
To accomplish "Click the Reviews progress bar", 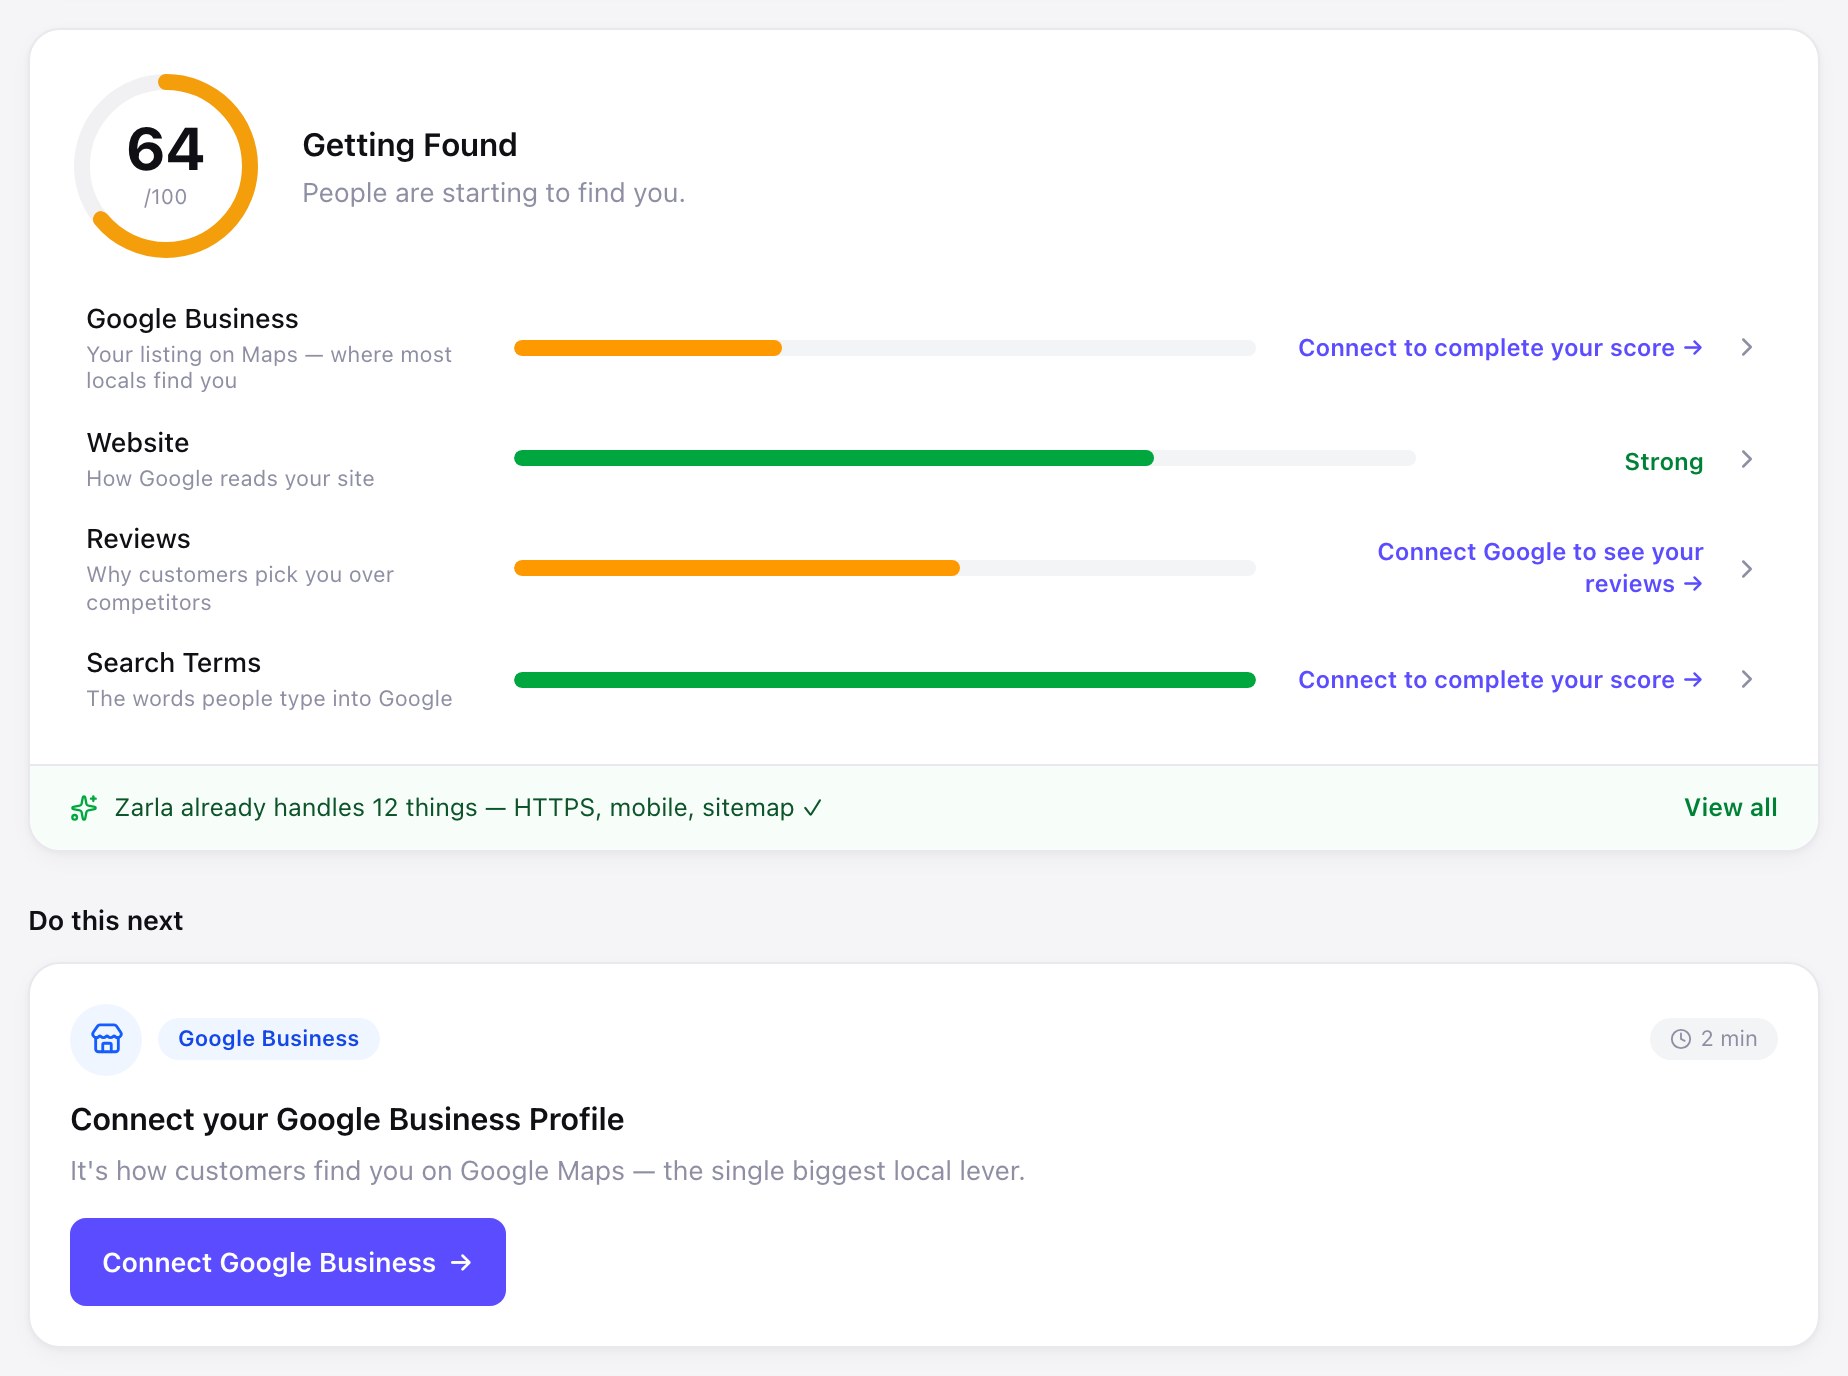I will click(x=884, y=568).
